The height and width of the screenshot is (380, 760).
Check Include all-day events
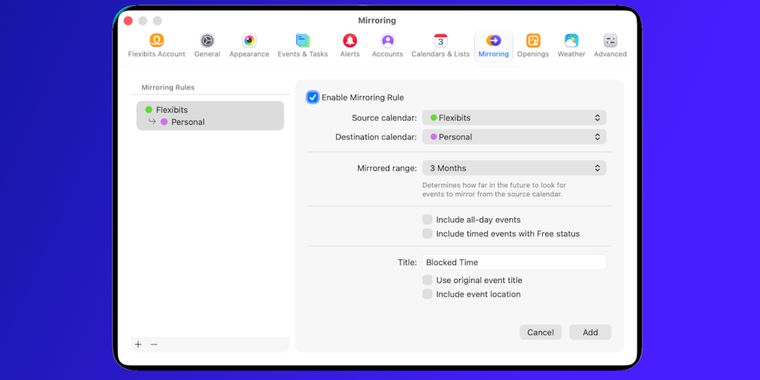(427, 220)
